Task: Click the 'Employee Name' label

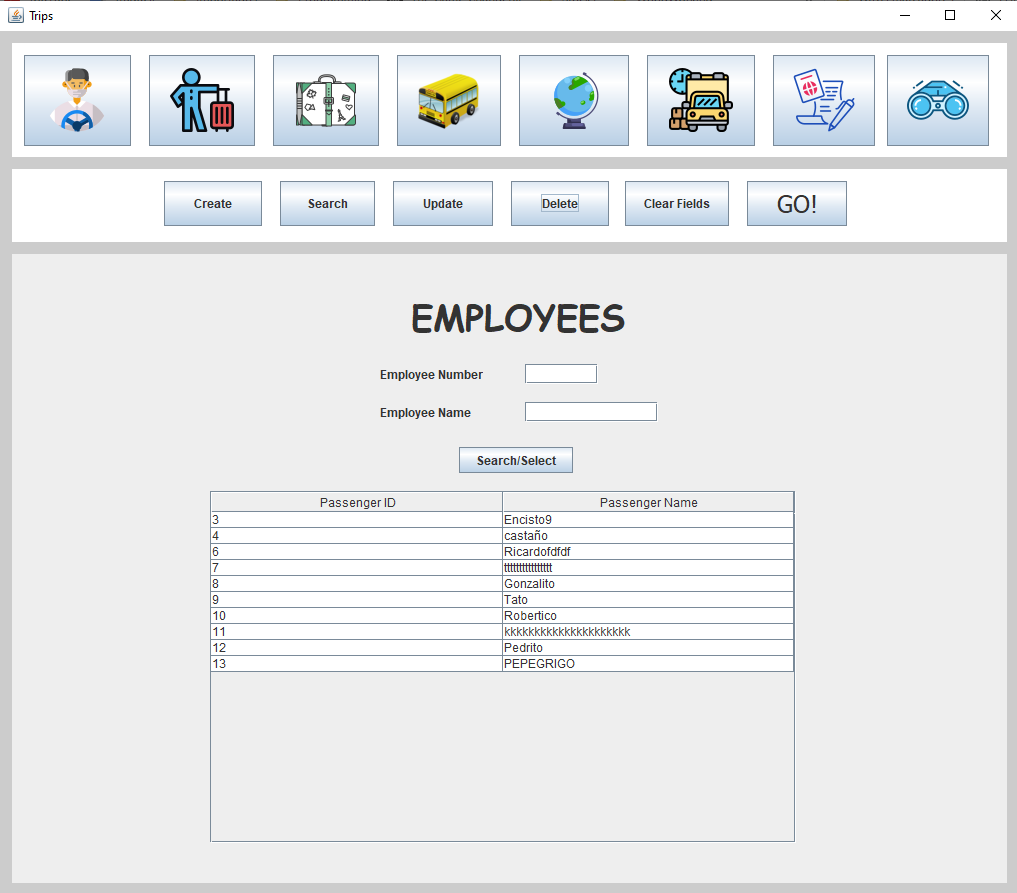Action: 425,413
